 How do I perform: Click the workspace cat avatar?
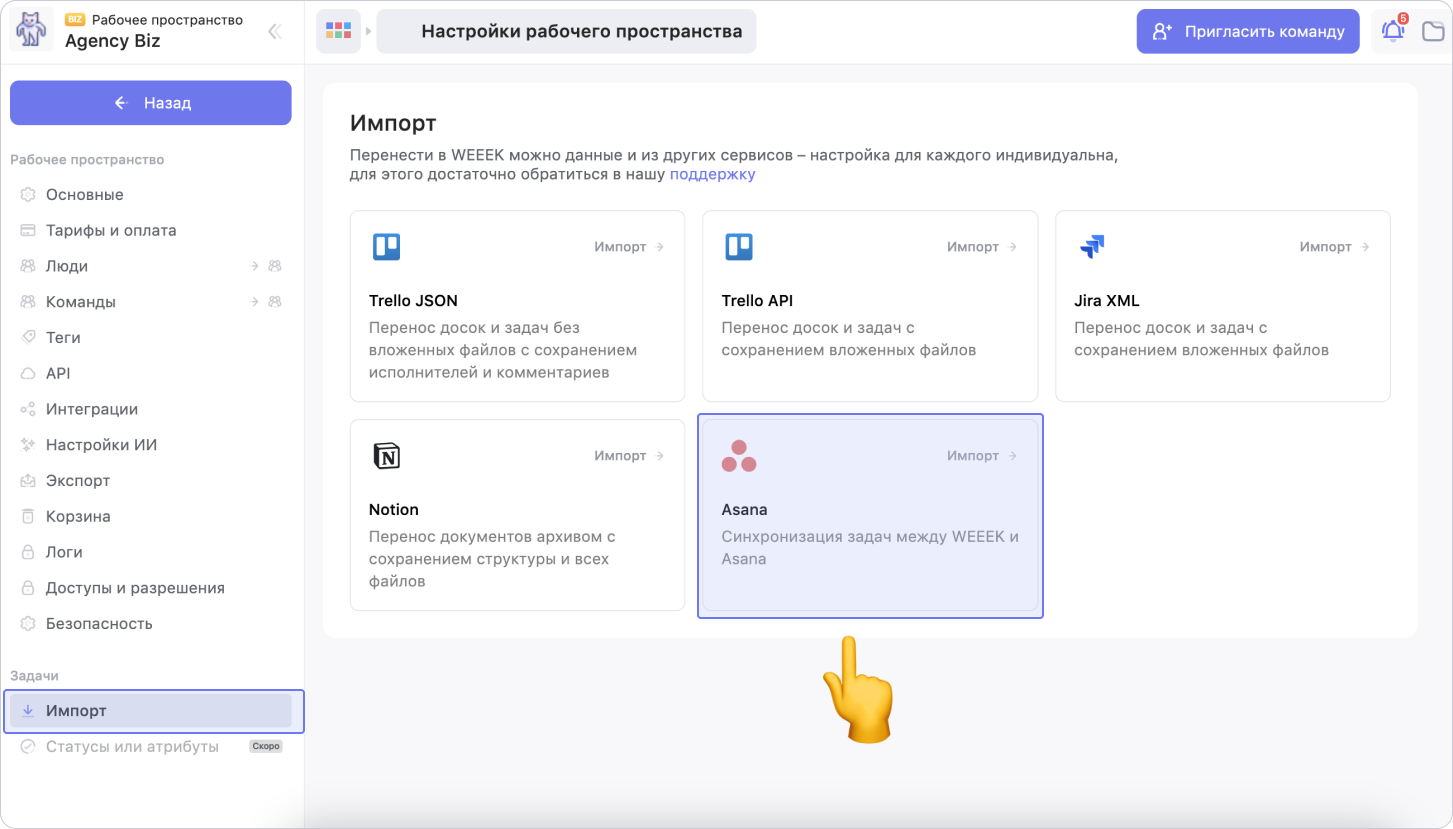[x=31, y=31]
